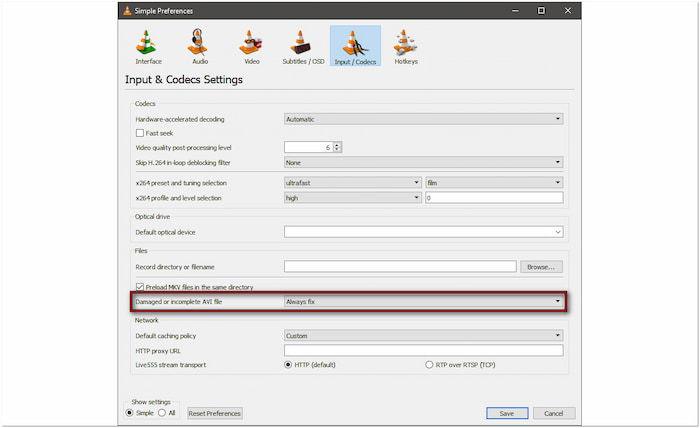Minimize the Simple Preferences window
Viewport: 700px width, 428px height.
pyautogui.click(x=515, y=11)
